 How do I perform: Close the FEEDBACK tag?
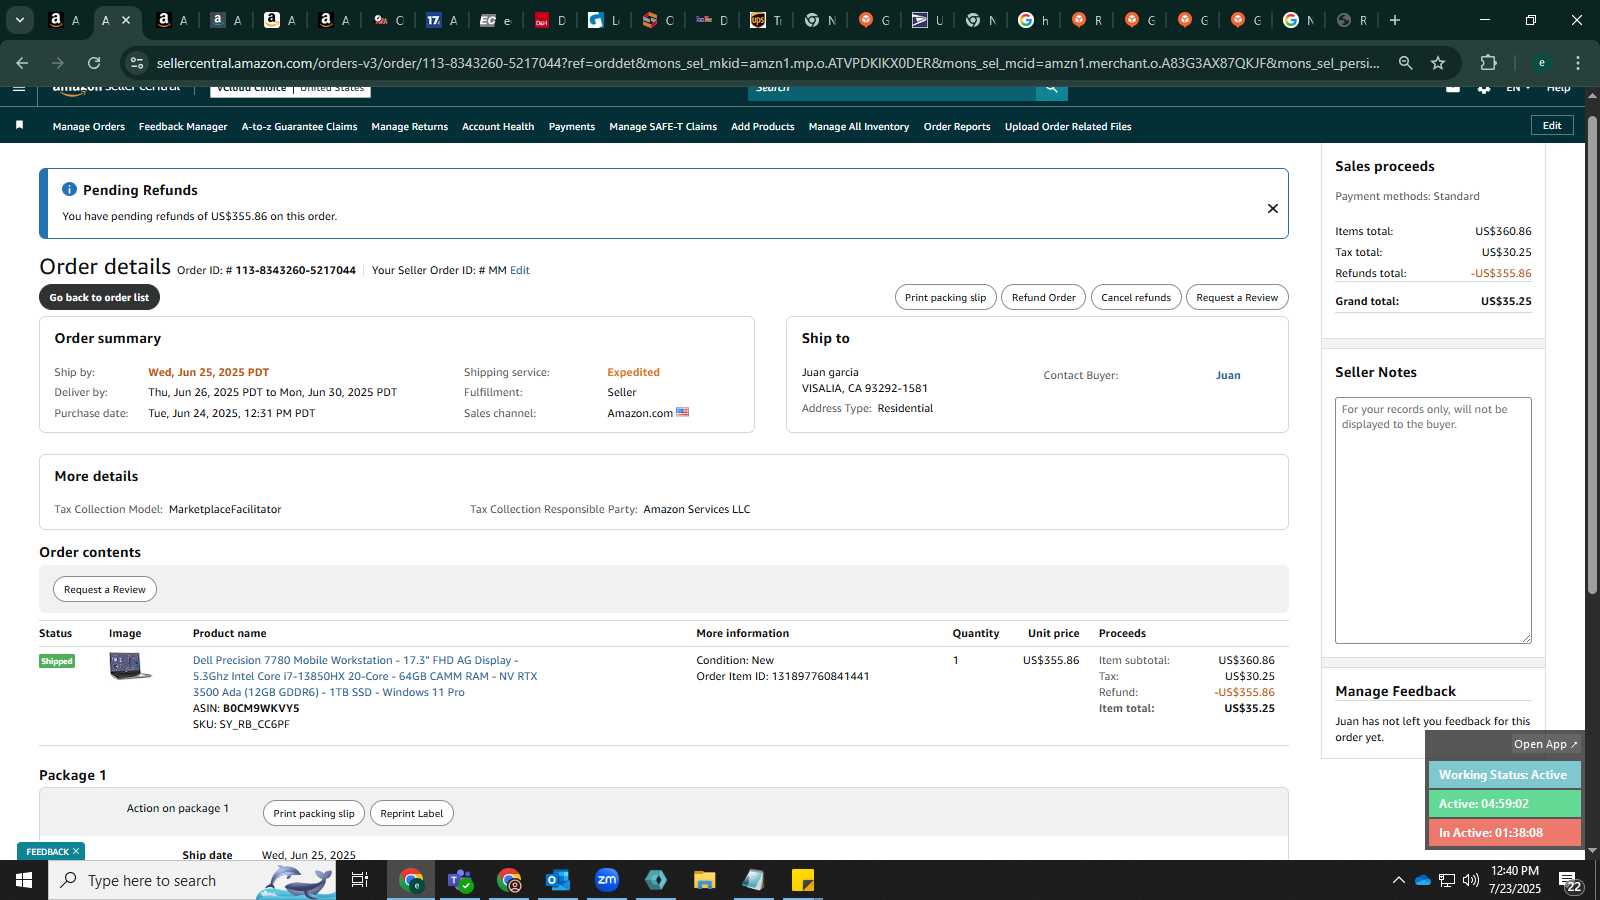76,851
